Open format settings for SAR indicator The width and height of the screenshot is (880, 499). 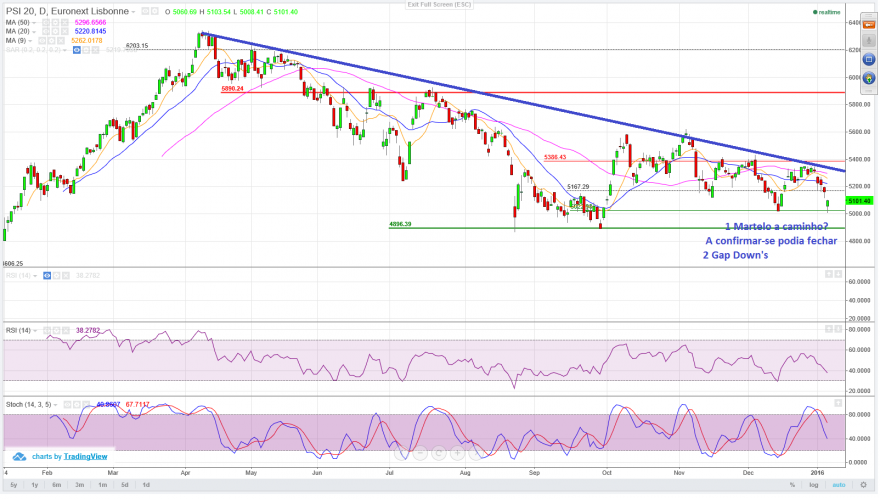pyautogui.click(x=86, y=50)
